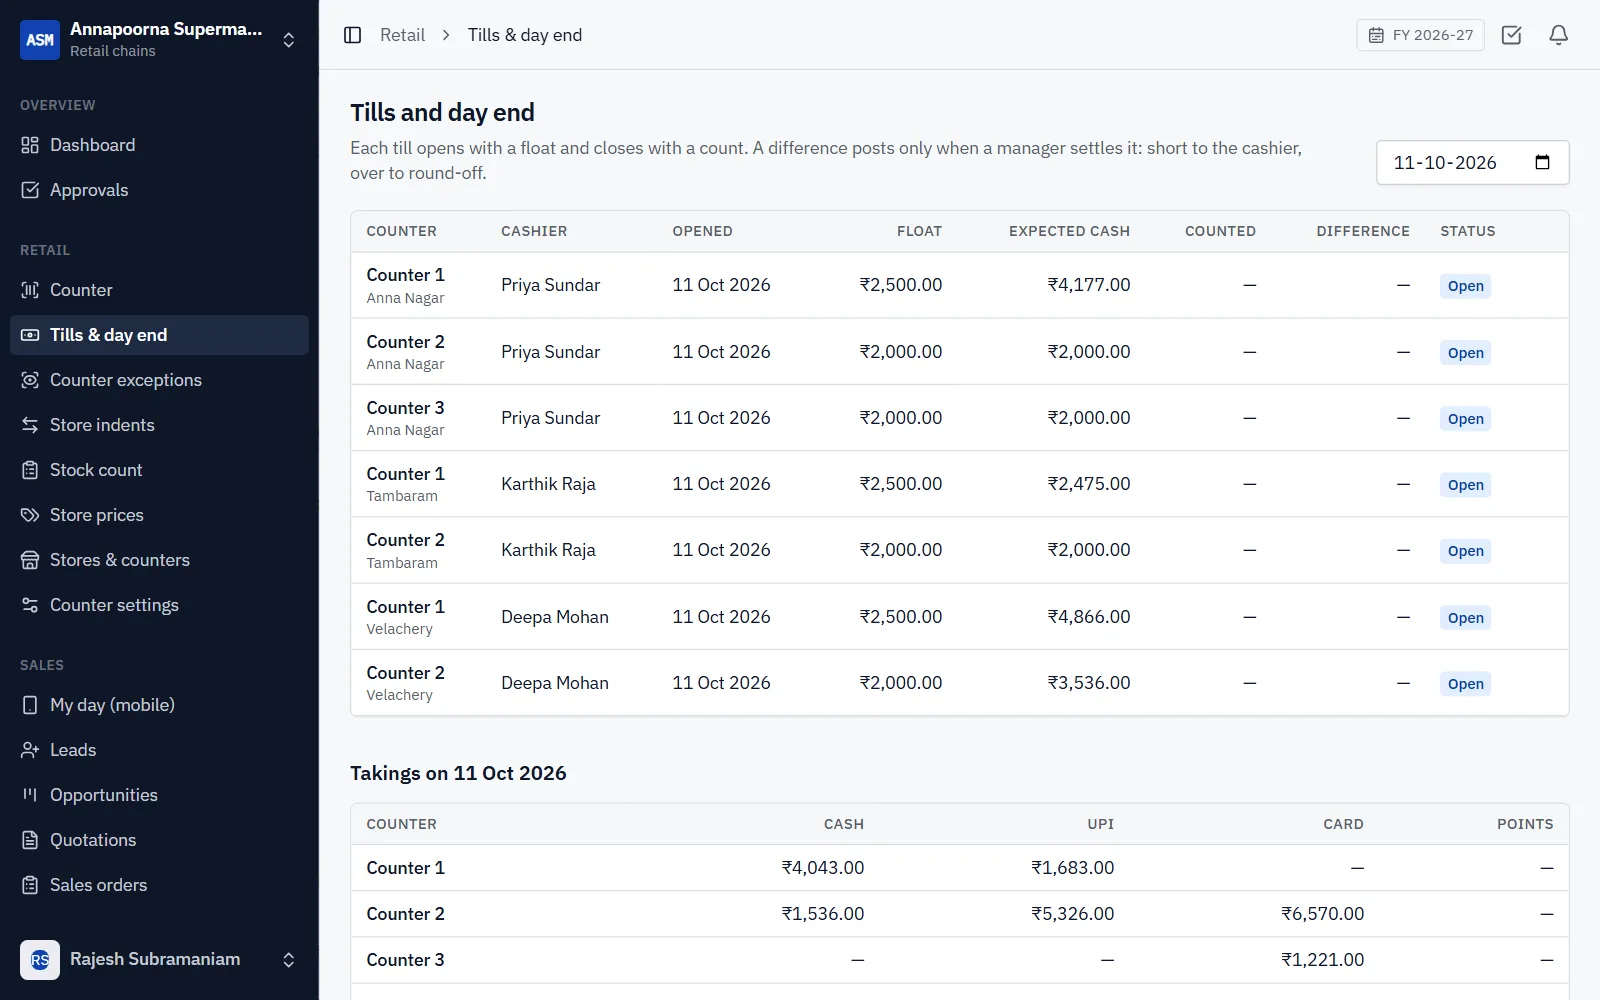Click expected cash ₹4,866.00
Image resolution: width=1600 pixels, height=1000 pixels.
(1088, 617)
